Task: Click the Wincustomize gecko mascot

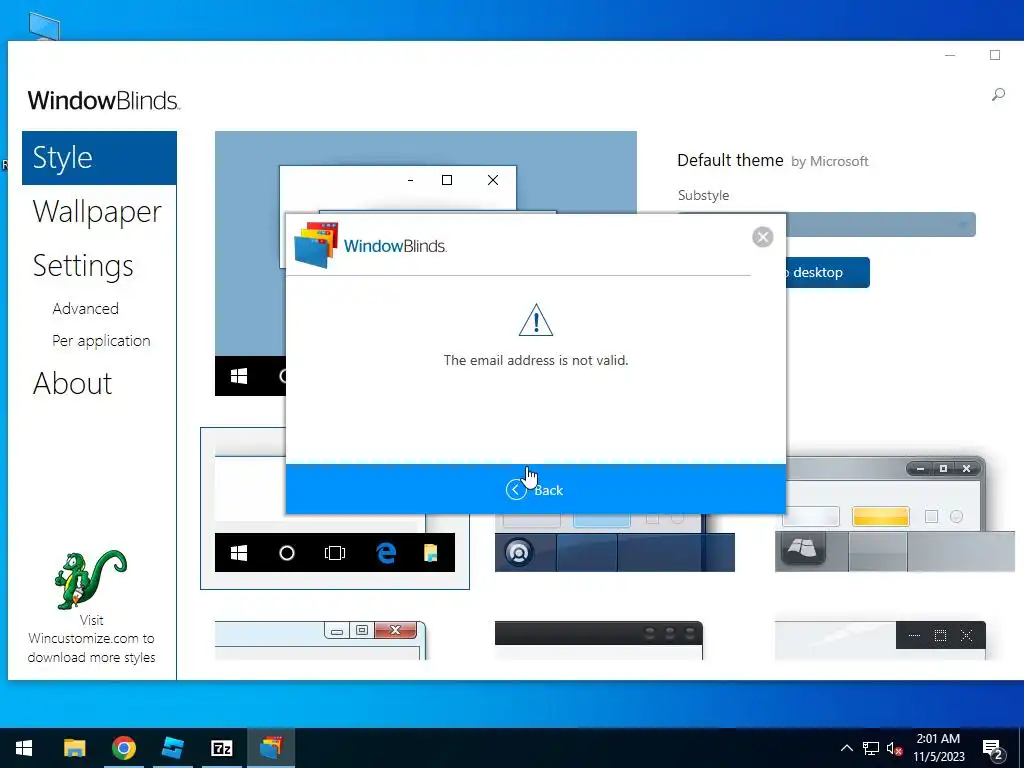Action: click(x=91, y=579)
